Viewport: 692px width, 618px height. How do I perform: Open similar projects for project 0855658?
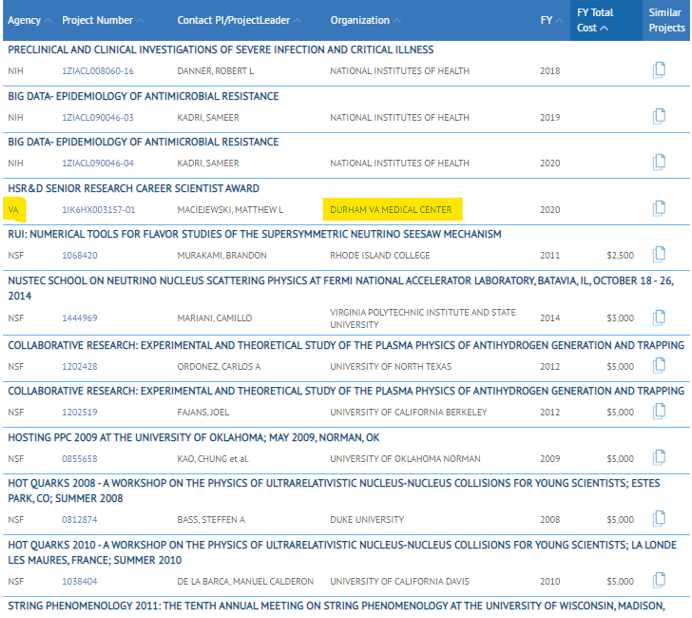[659, 458]
